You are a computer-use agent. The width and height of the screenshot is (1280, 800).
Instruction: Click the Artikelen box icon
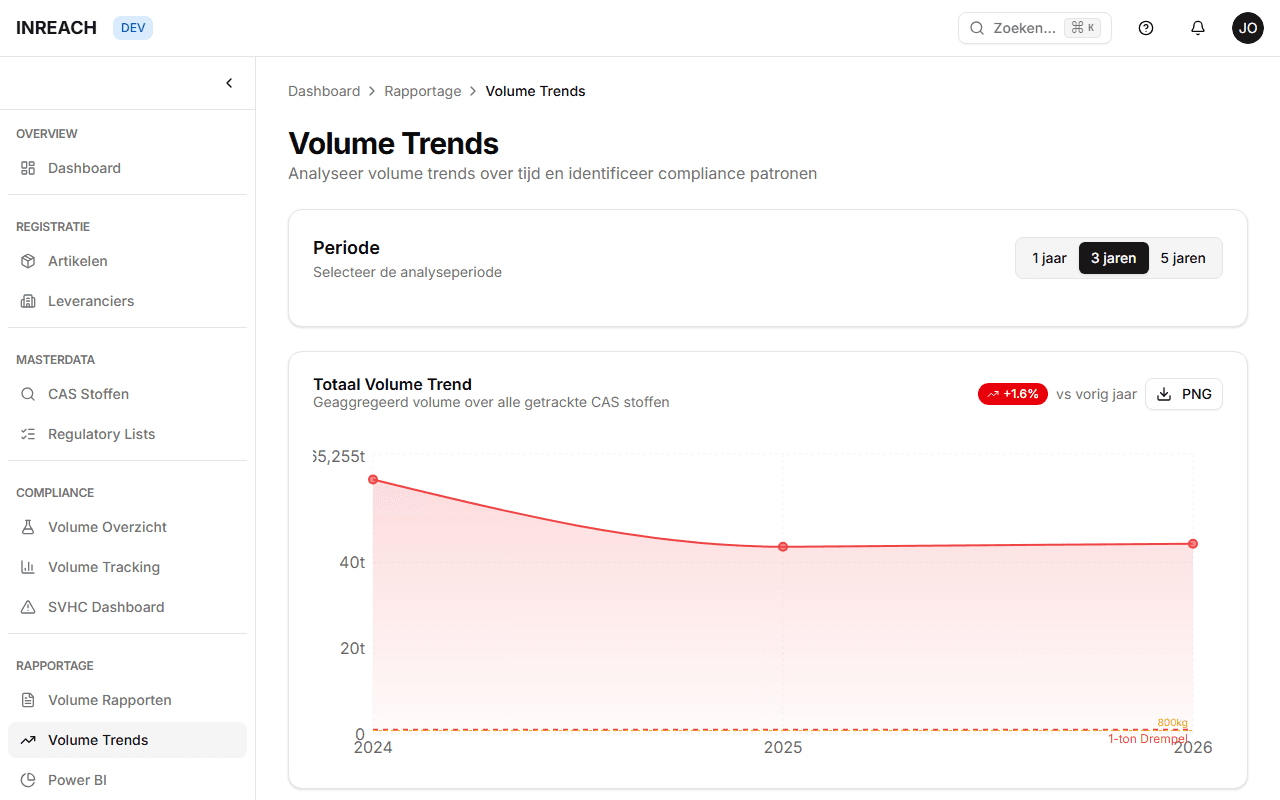[x=28, y=261]
